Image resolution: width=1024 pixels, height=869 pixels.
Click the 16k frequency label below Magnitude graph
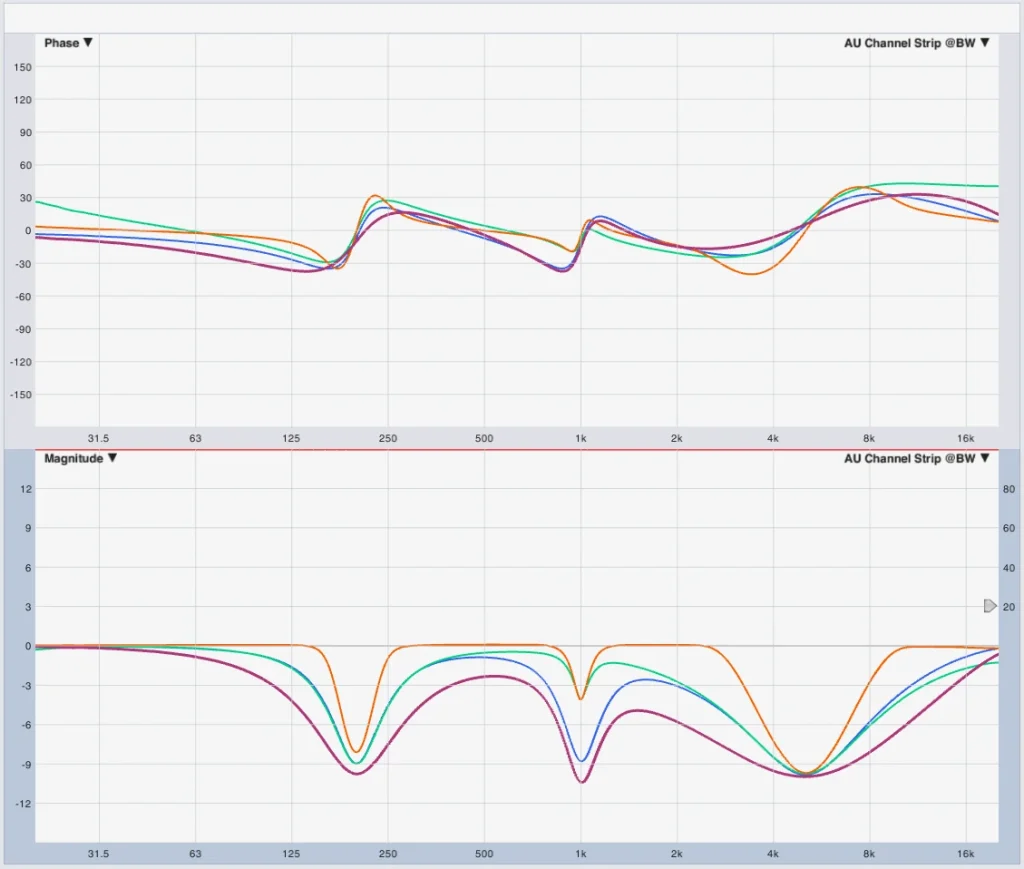(x=965, y=854)
